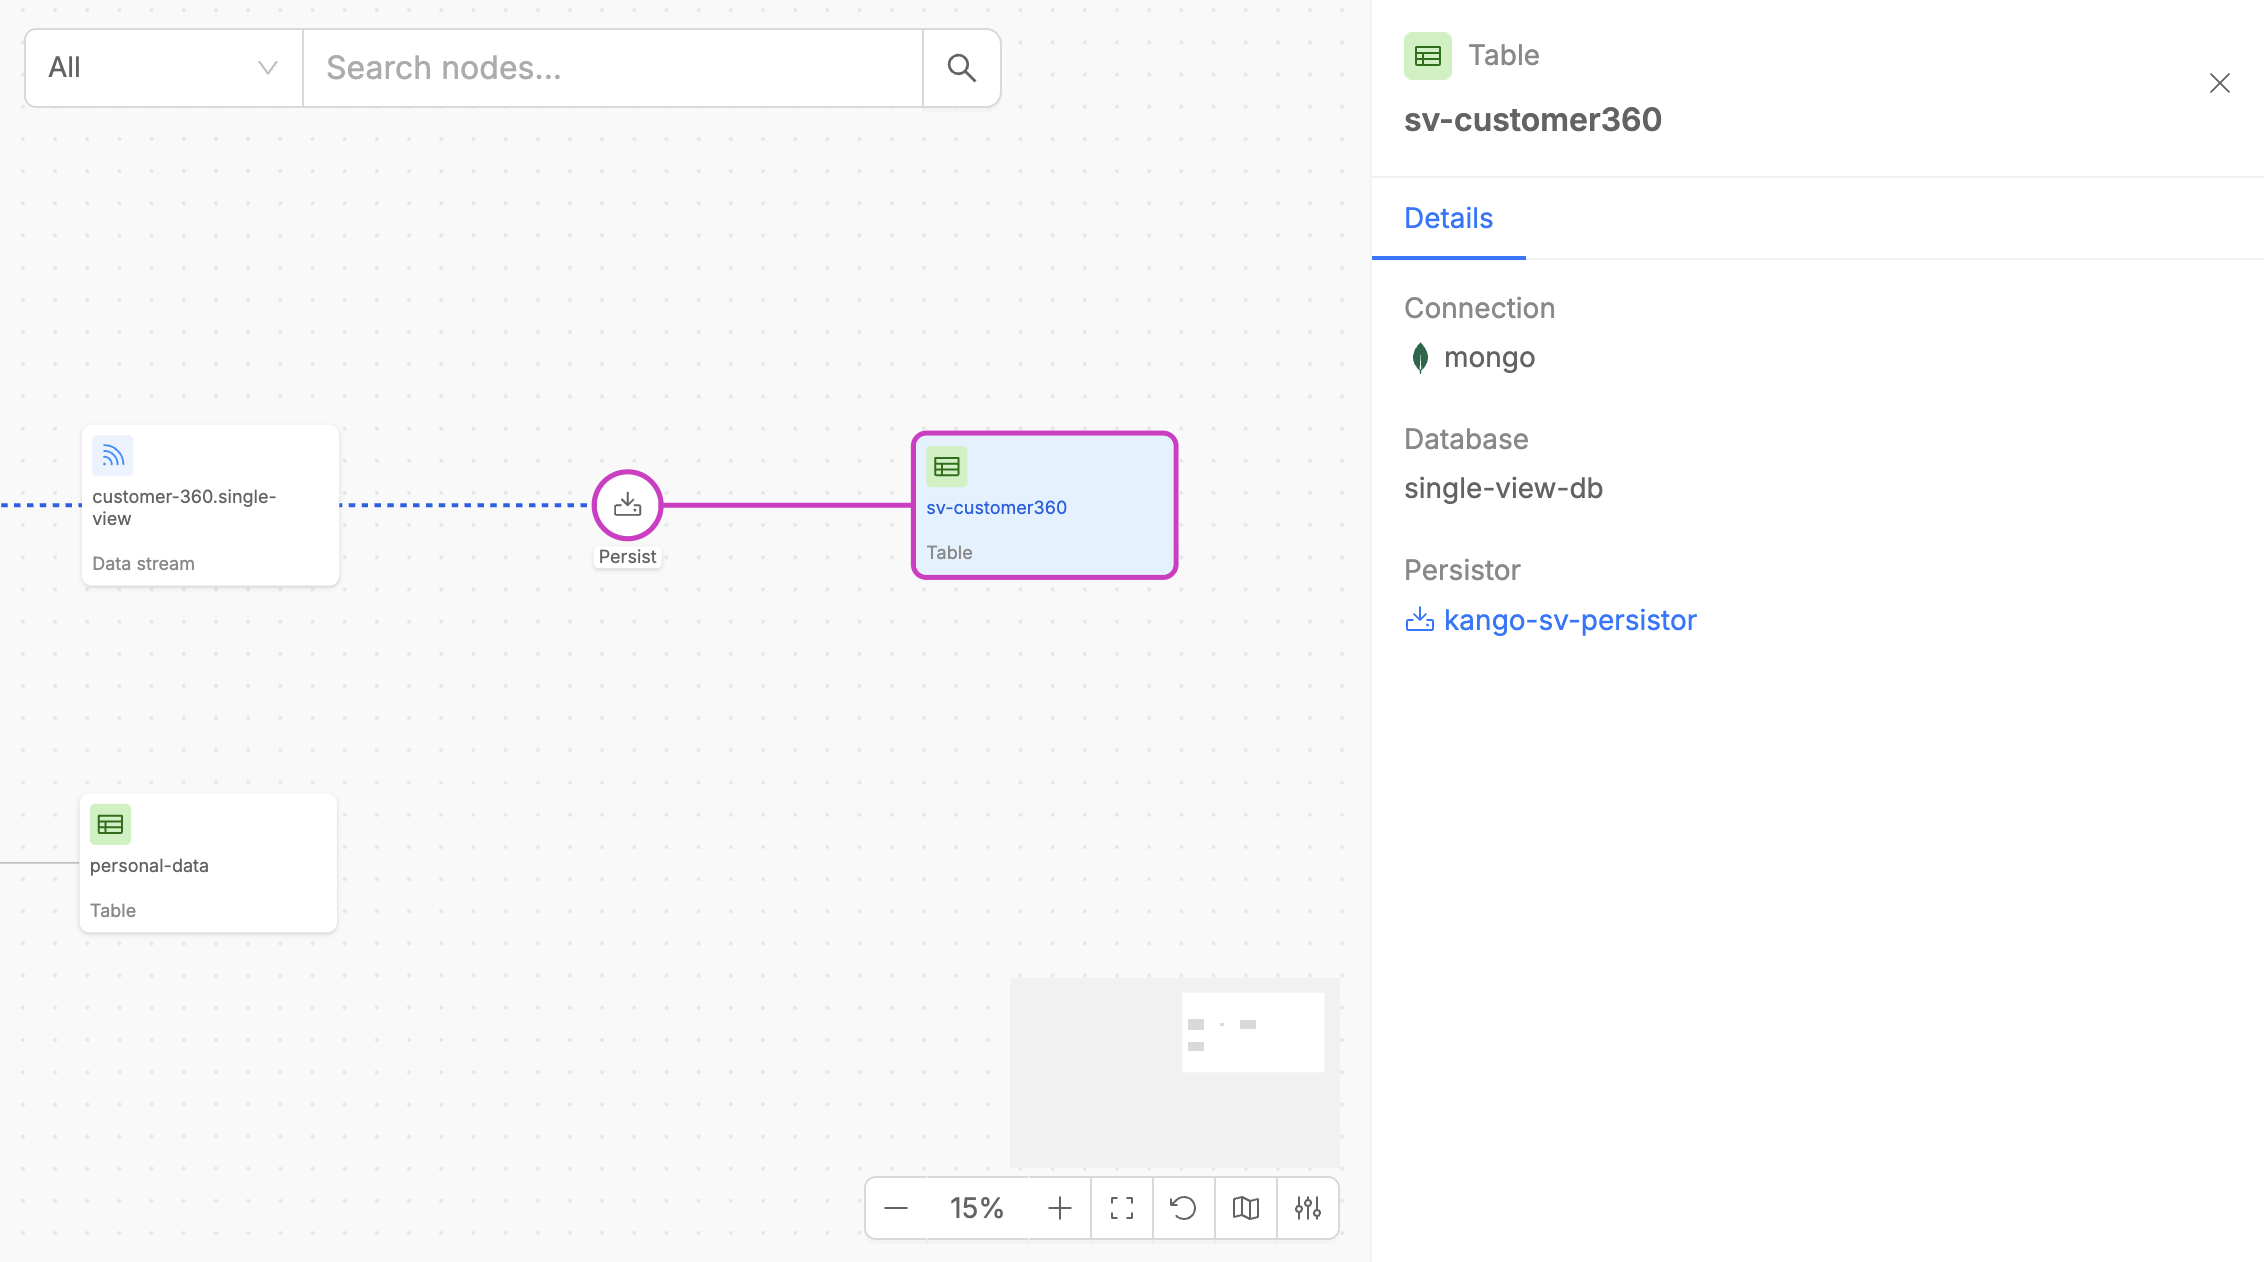Select the customer-360.single-view node
Image resolution: width=2264 pixels, height=1262 pixels.
[210, 506]
